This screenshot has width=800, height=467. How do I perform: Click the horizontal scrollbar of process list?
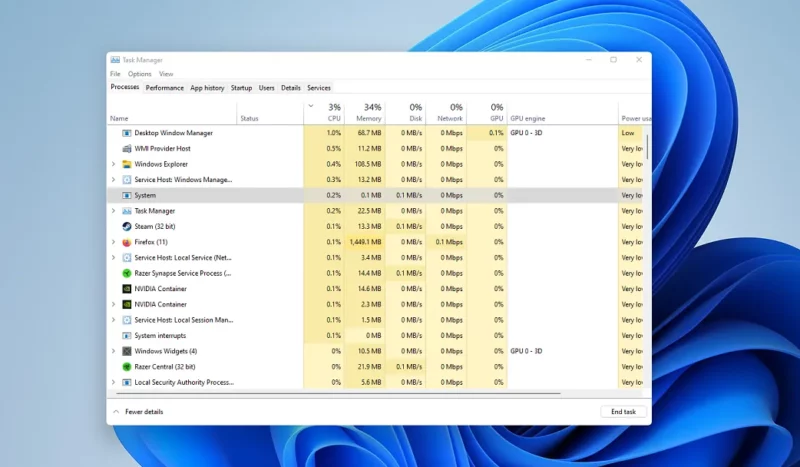coord(338,394)
